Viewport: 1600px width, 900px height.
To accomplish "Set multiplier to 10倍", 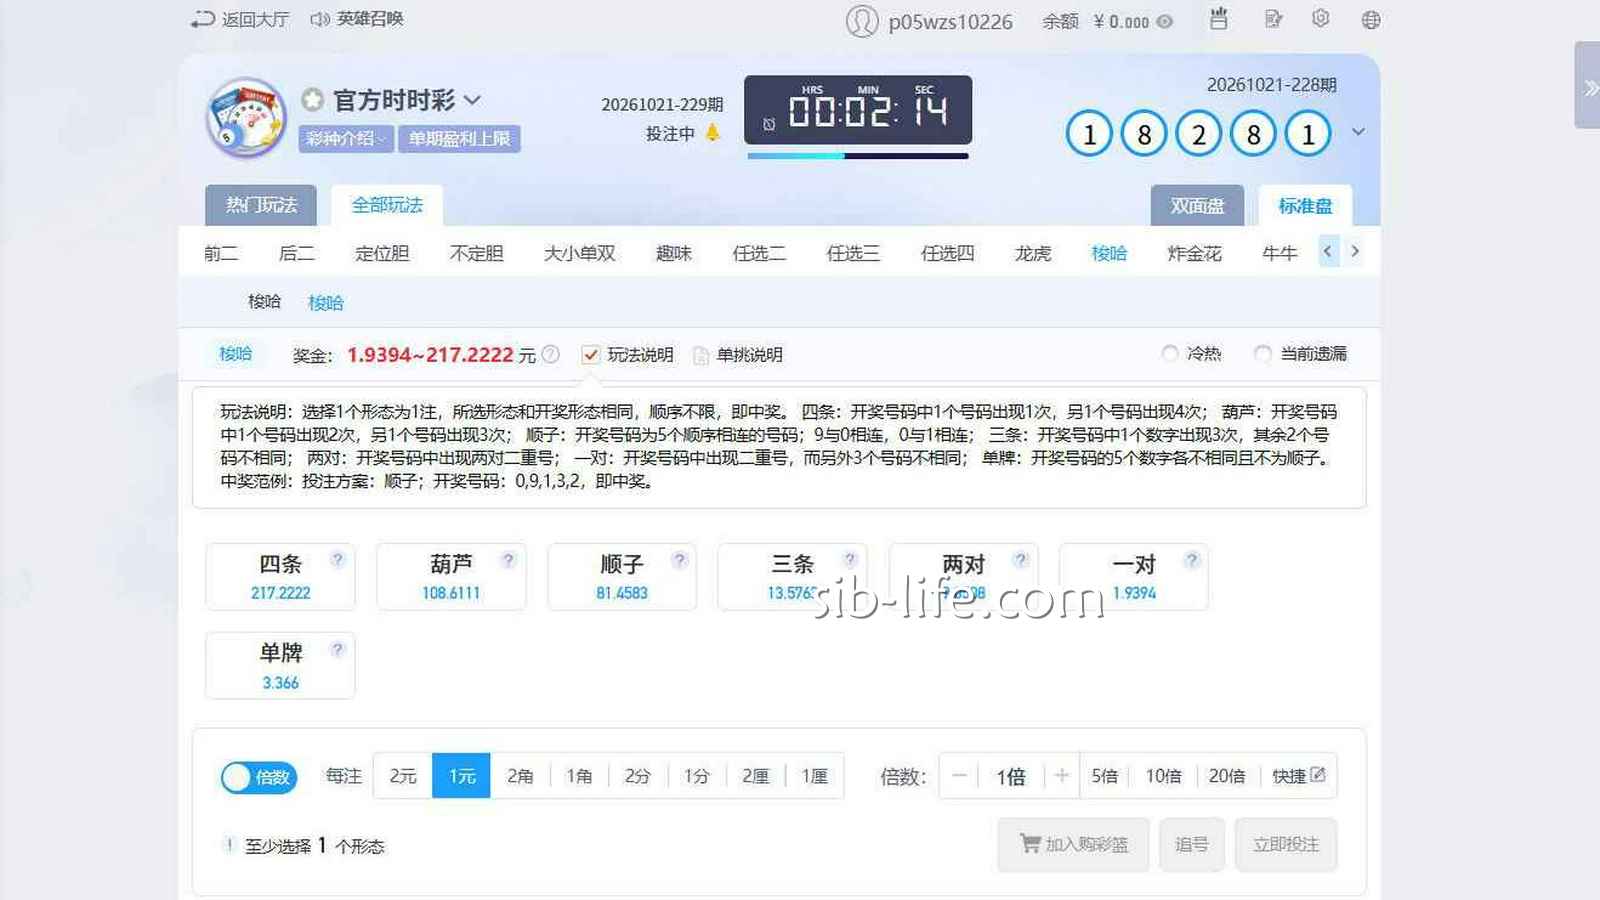I will pyautogui.click(x=1163, y=776).
